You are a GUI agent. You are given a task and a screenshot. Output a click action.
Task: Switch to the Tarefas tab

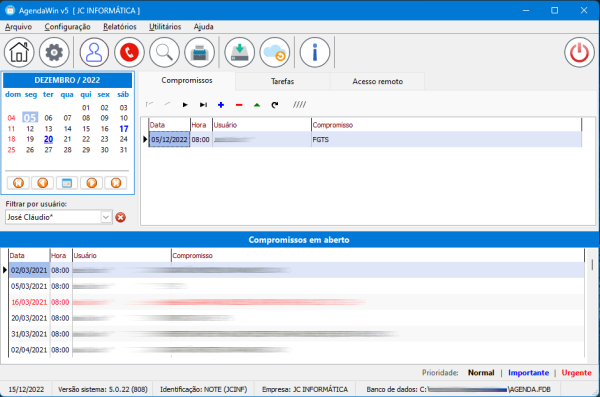click(x=282, y=81)
